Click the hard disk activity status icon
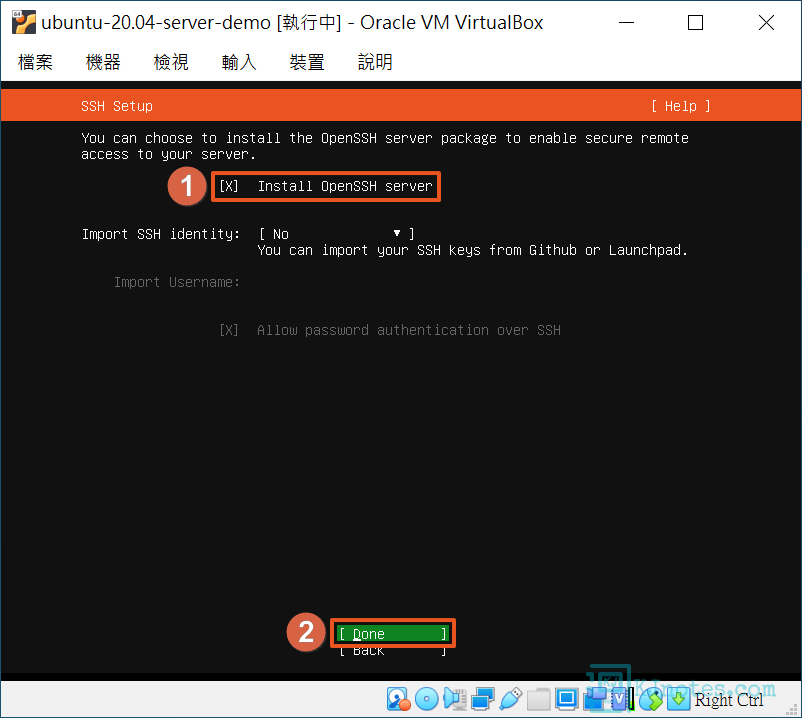Viewport: 802px width, 718px height. (x=398, y=699)
